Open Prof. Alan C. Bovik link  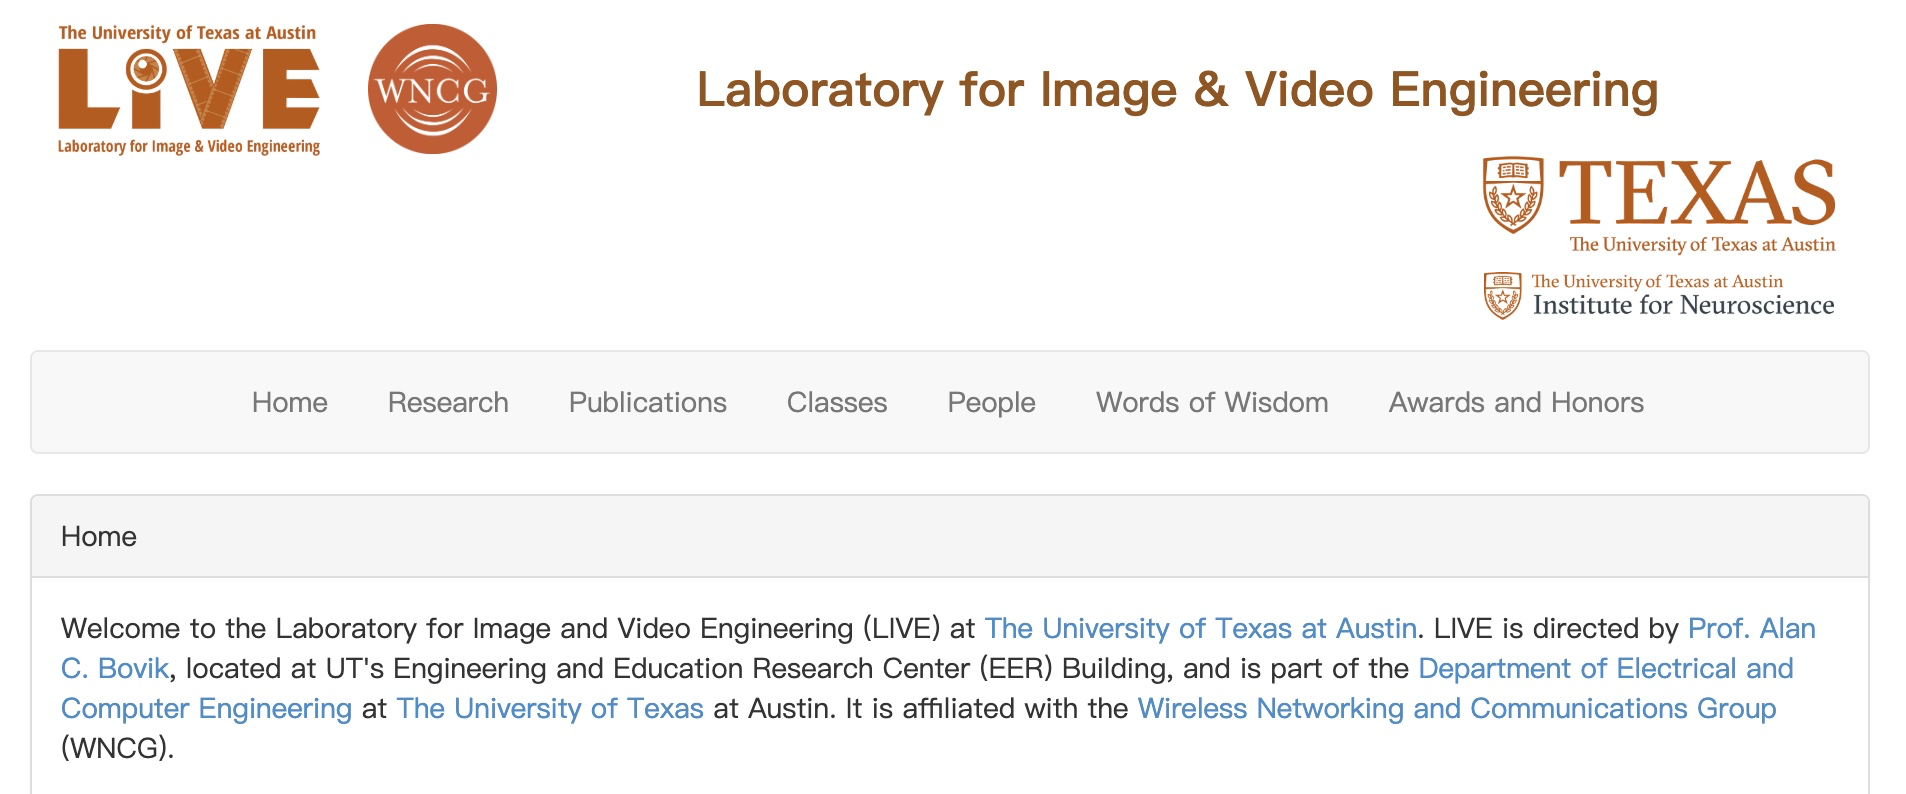point(1751,628)
